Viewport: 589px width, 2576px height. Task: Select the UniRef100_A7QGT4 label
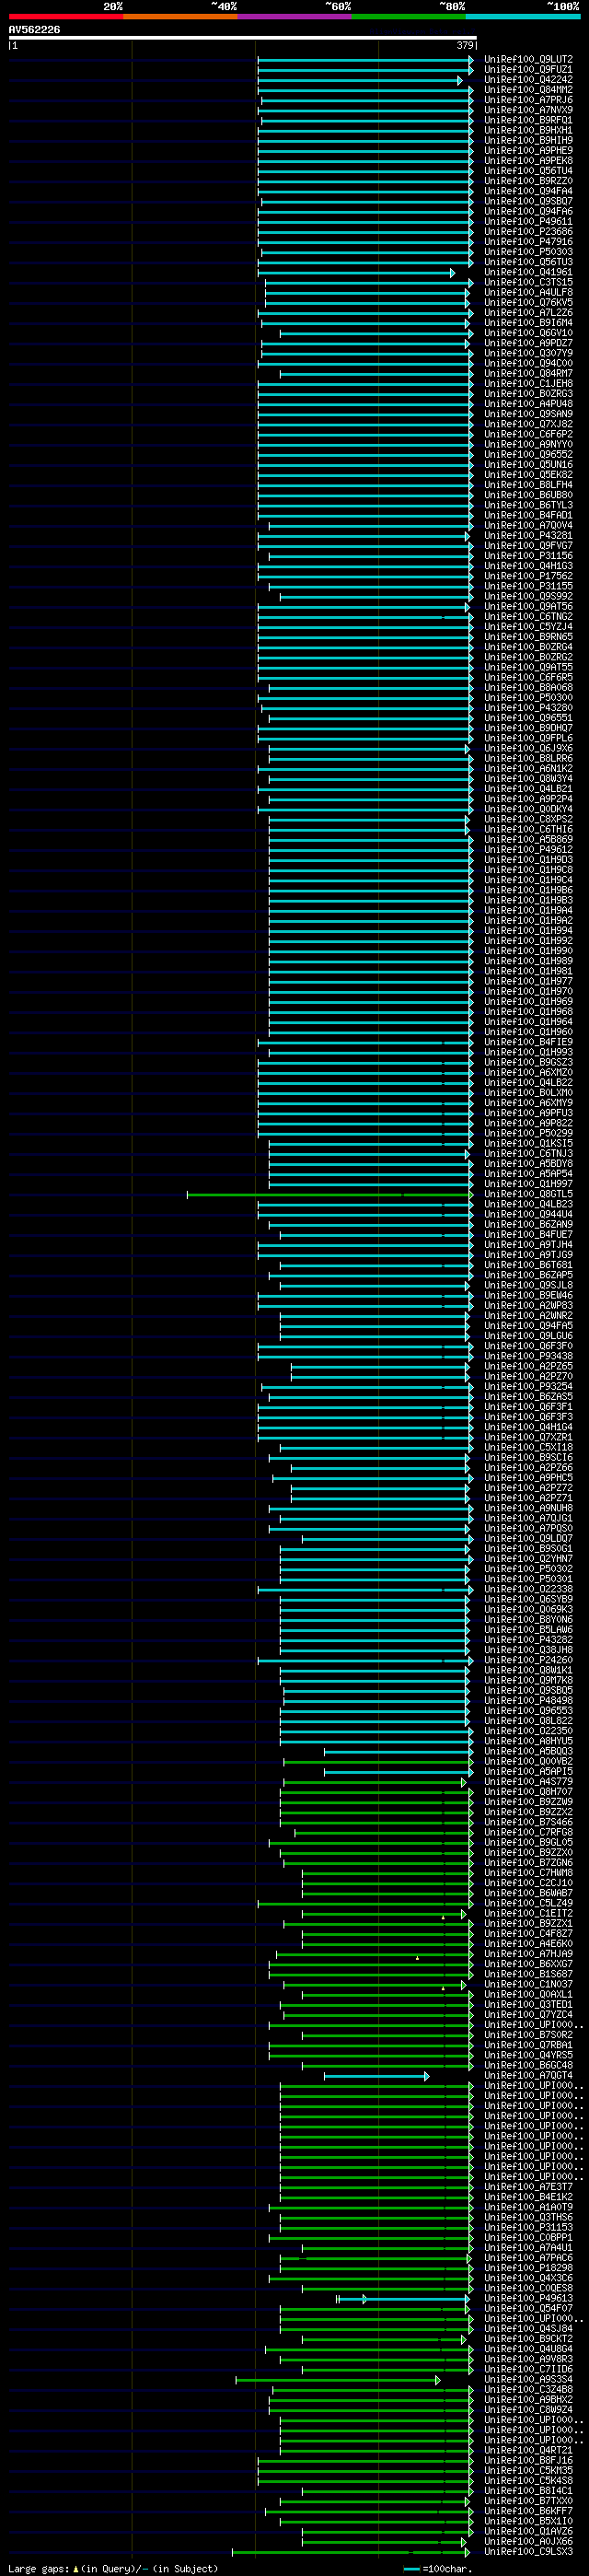coord(529,2076)
